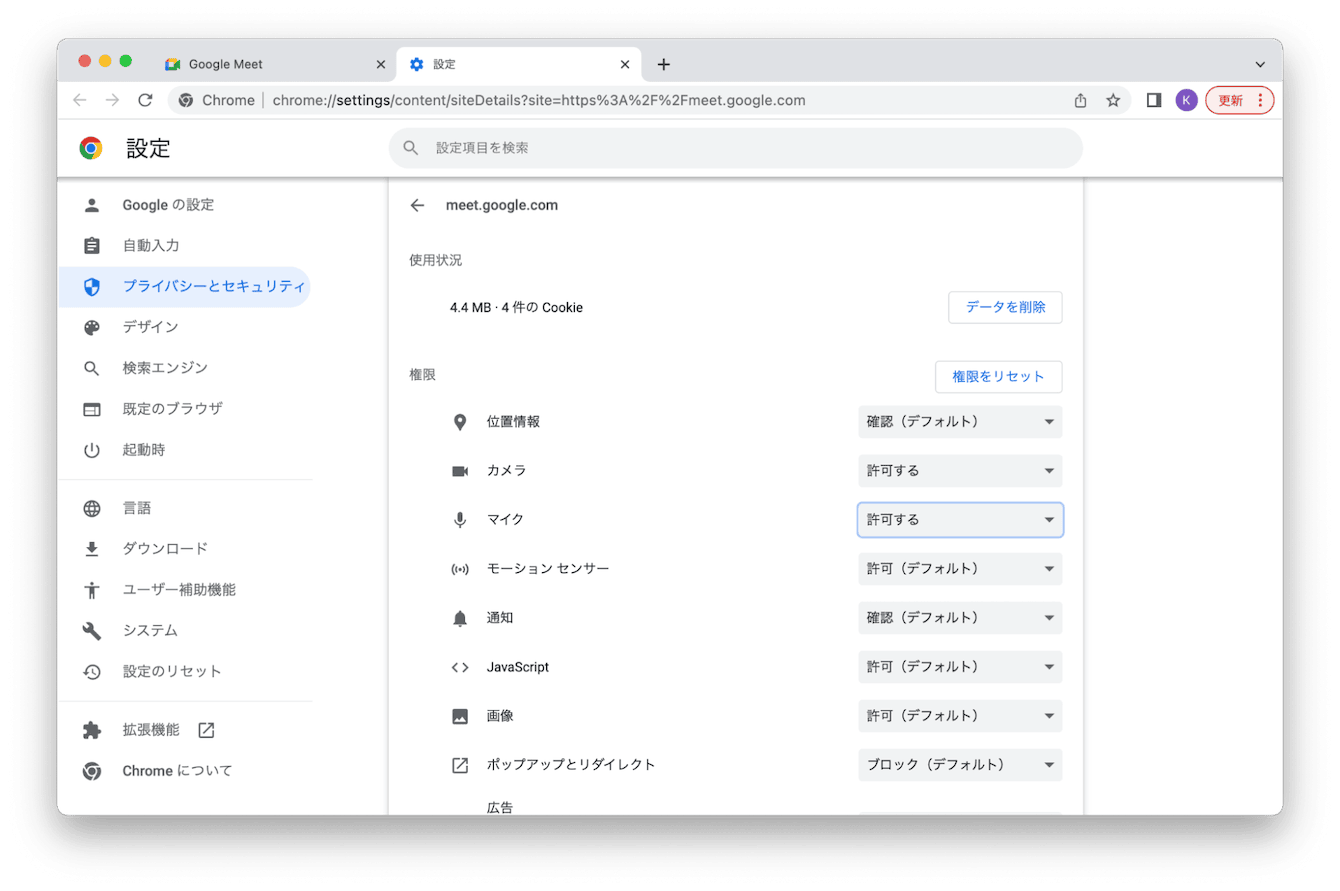Bookmark this page with the star icon
The height and width of the screenshot is (891, 1340).
tap(1113, 100)
